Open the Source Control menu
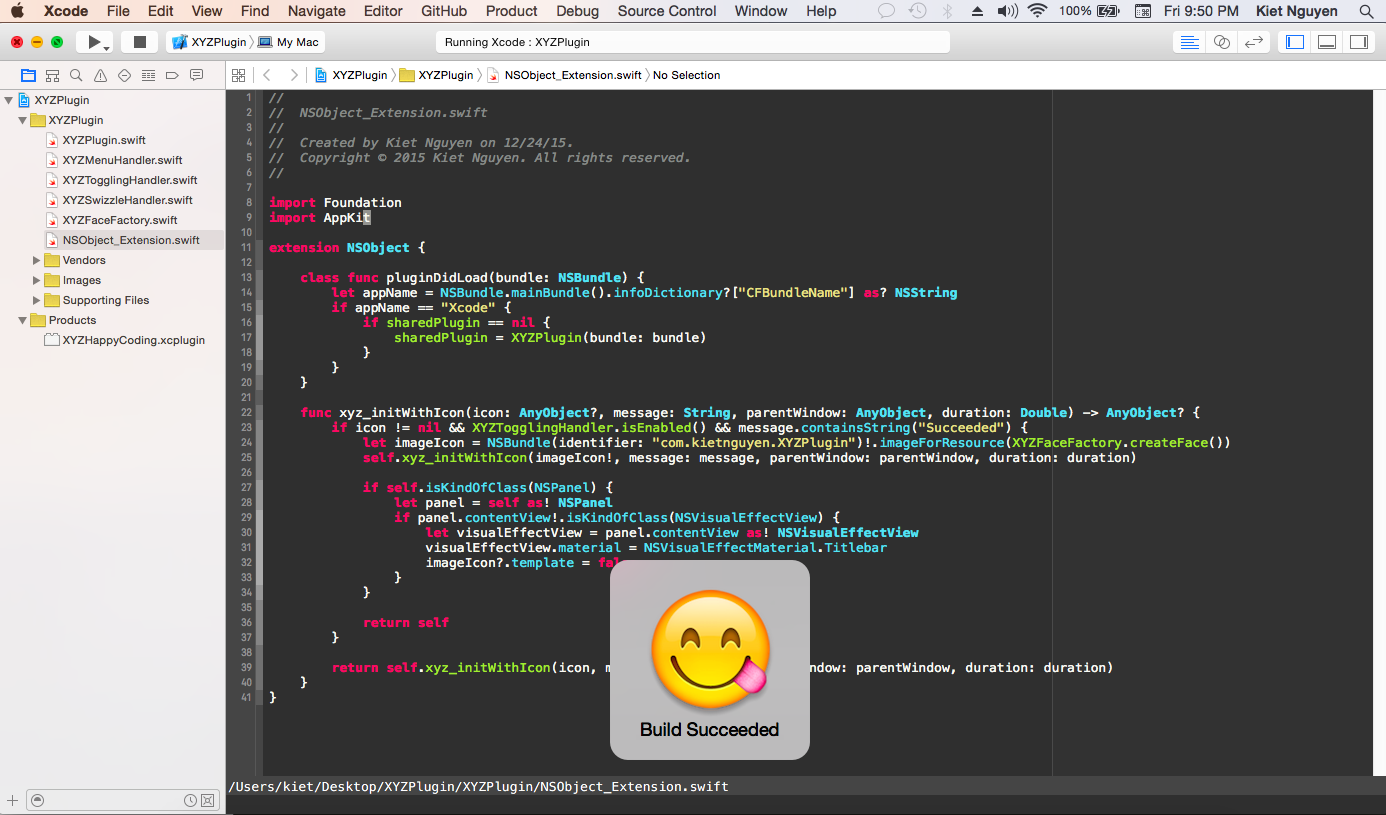The width and height of the screenshot is (1386, 815). 667,11
